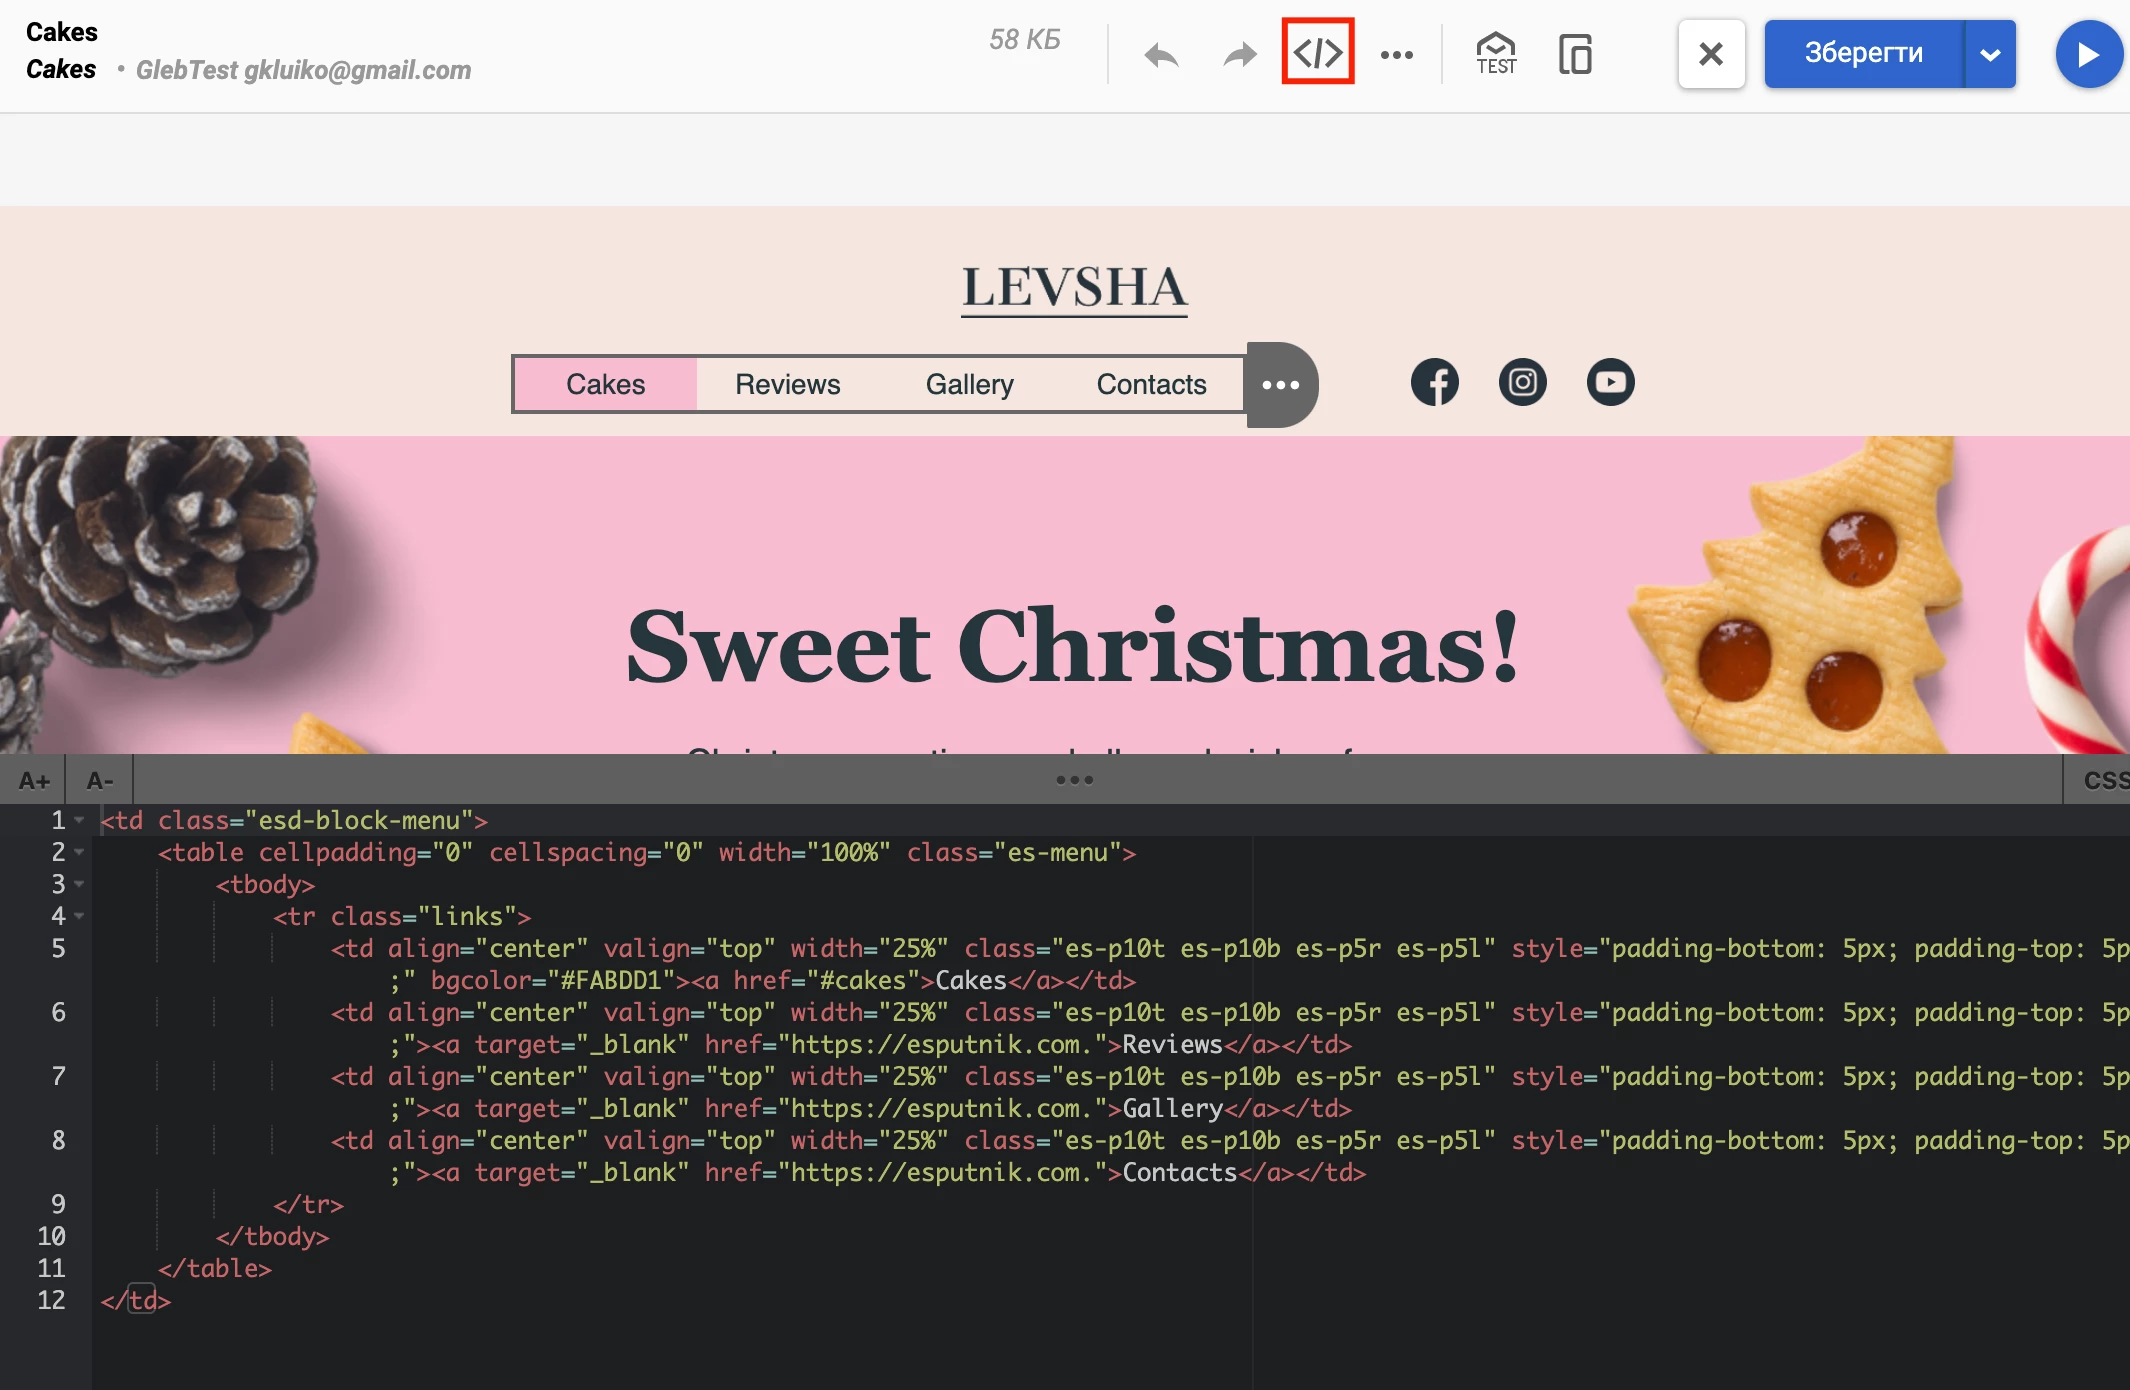The height and width of the screenshot is (1390, 2130).
Task: Toggle the code editor icon
Action: pos(1318,52)
